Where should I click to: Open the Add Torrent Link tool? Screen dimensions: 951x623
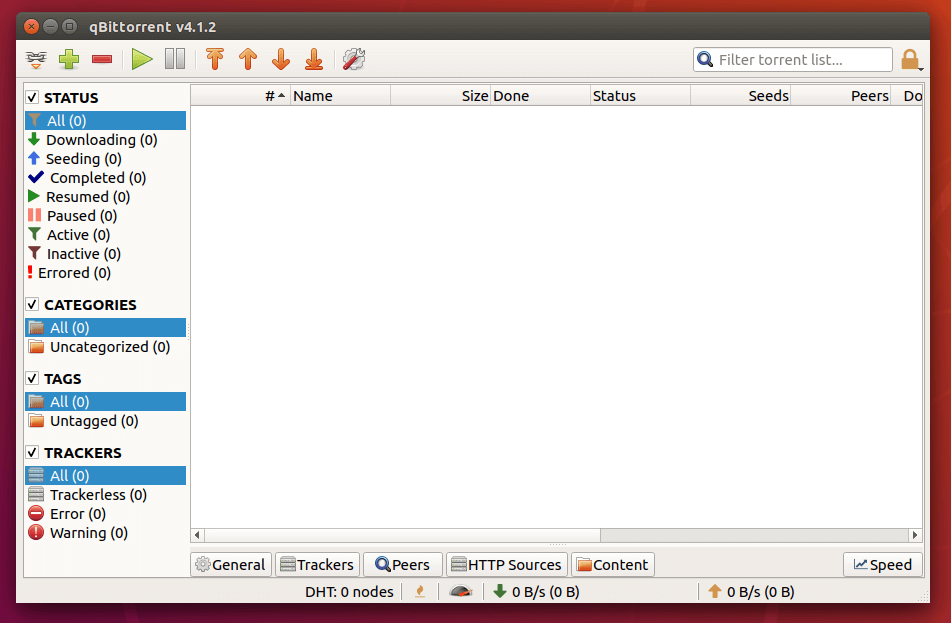(35, 59)
